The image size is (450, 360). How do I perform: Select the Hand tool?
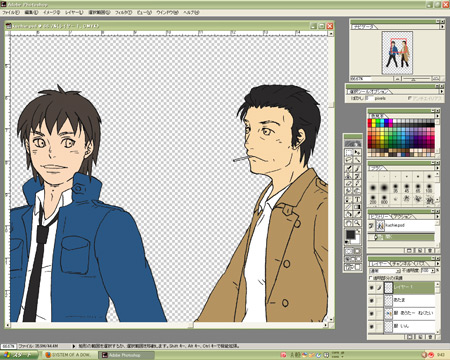pos(348,223)
